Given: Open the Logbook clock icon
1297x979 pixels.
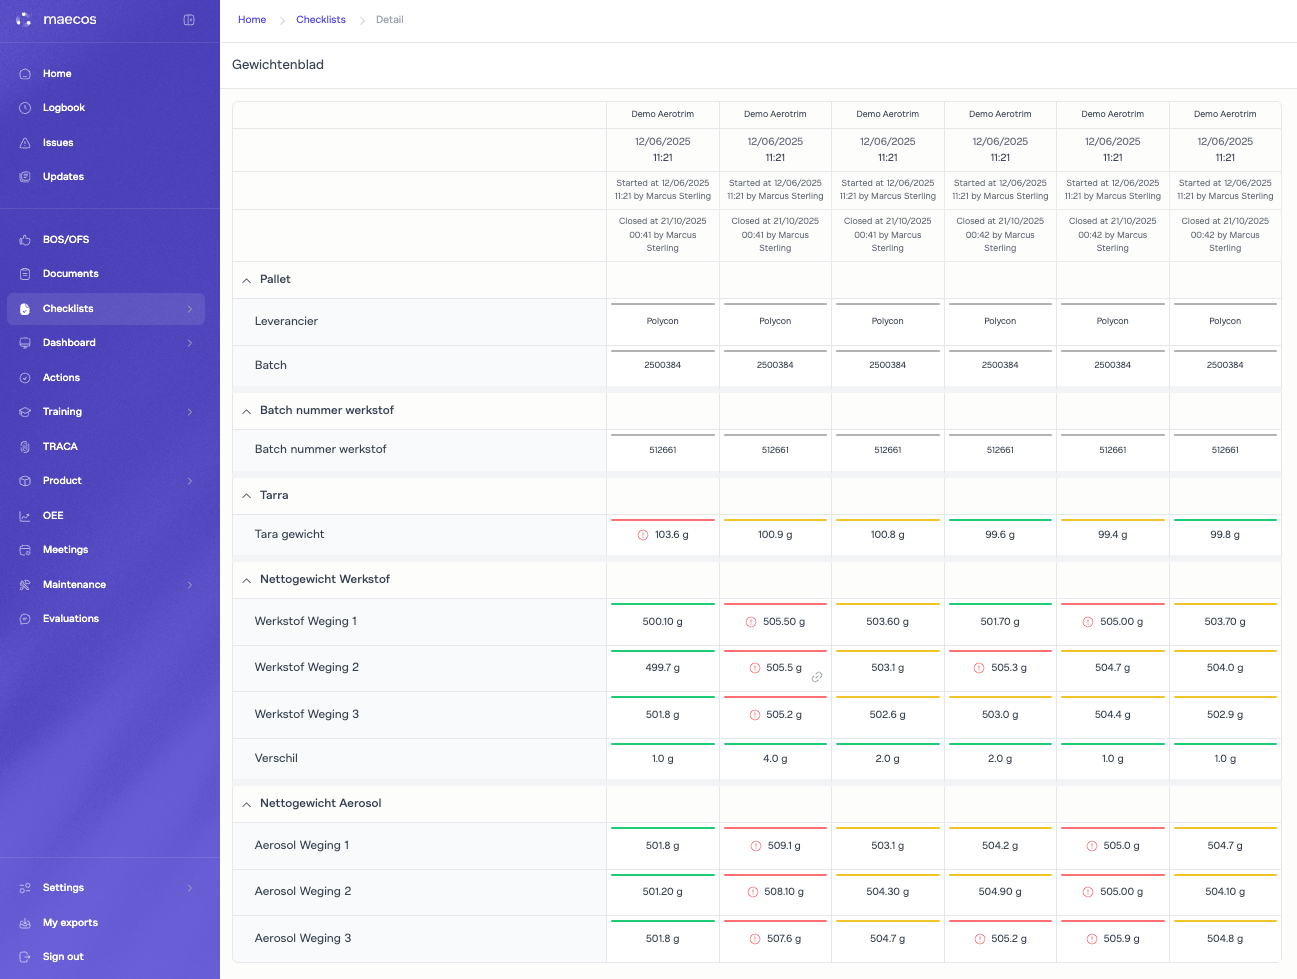Looking at the screenshot, I should 25,108.
